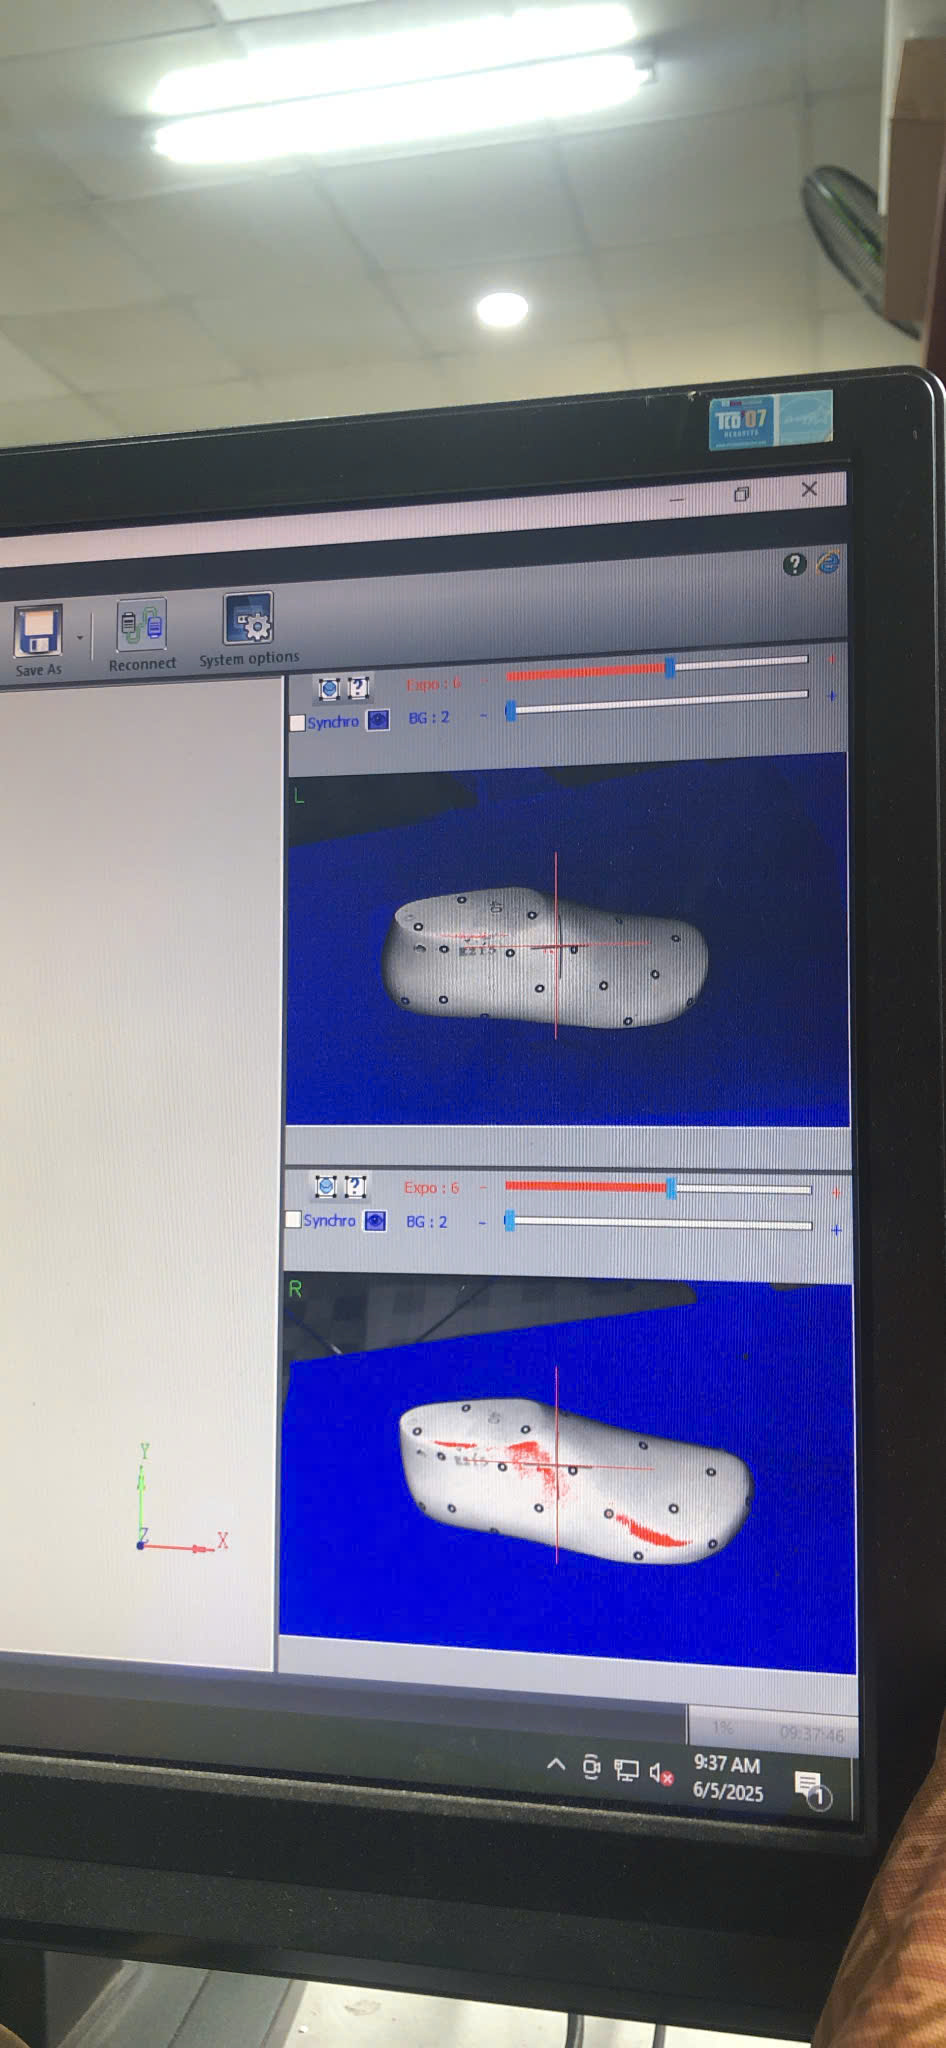Click the muted volume tray icon
The height and width of the screenshot is (2048, 946).
click(x=660, y=1773)
